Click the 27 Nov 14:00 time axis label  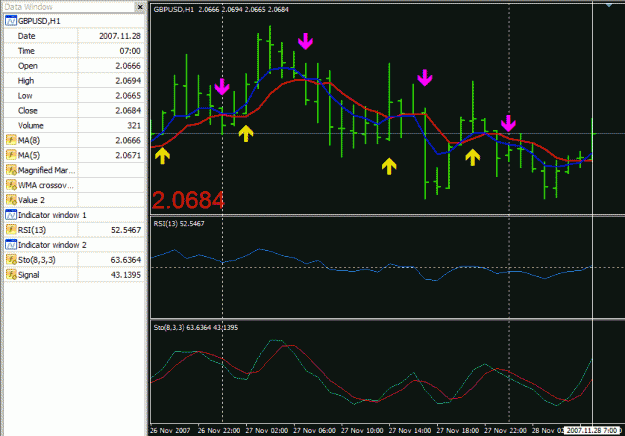(410, 430)
